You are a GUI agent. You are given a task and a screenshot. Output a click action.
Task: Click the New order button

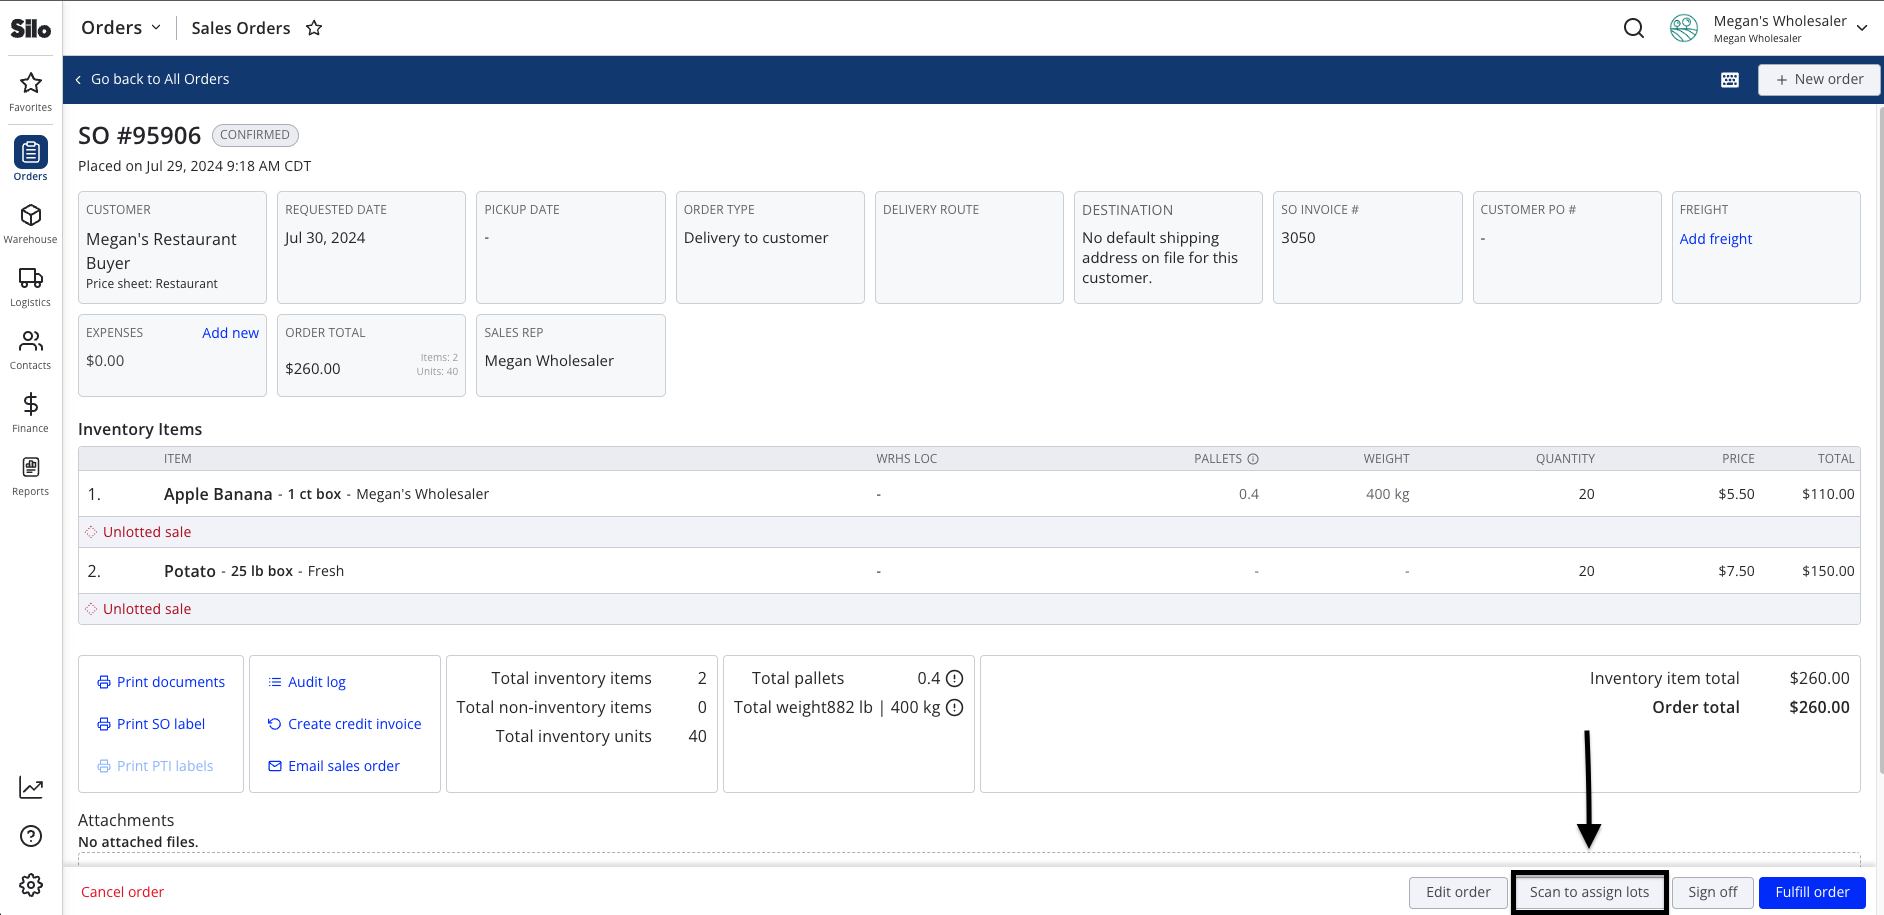(x=1819, y=80)
